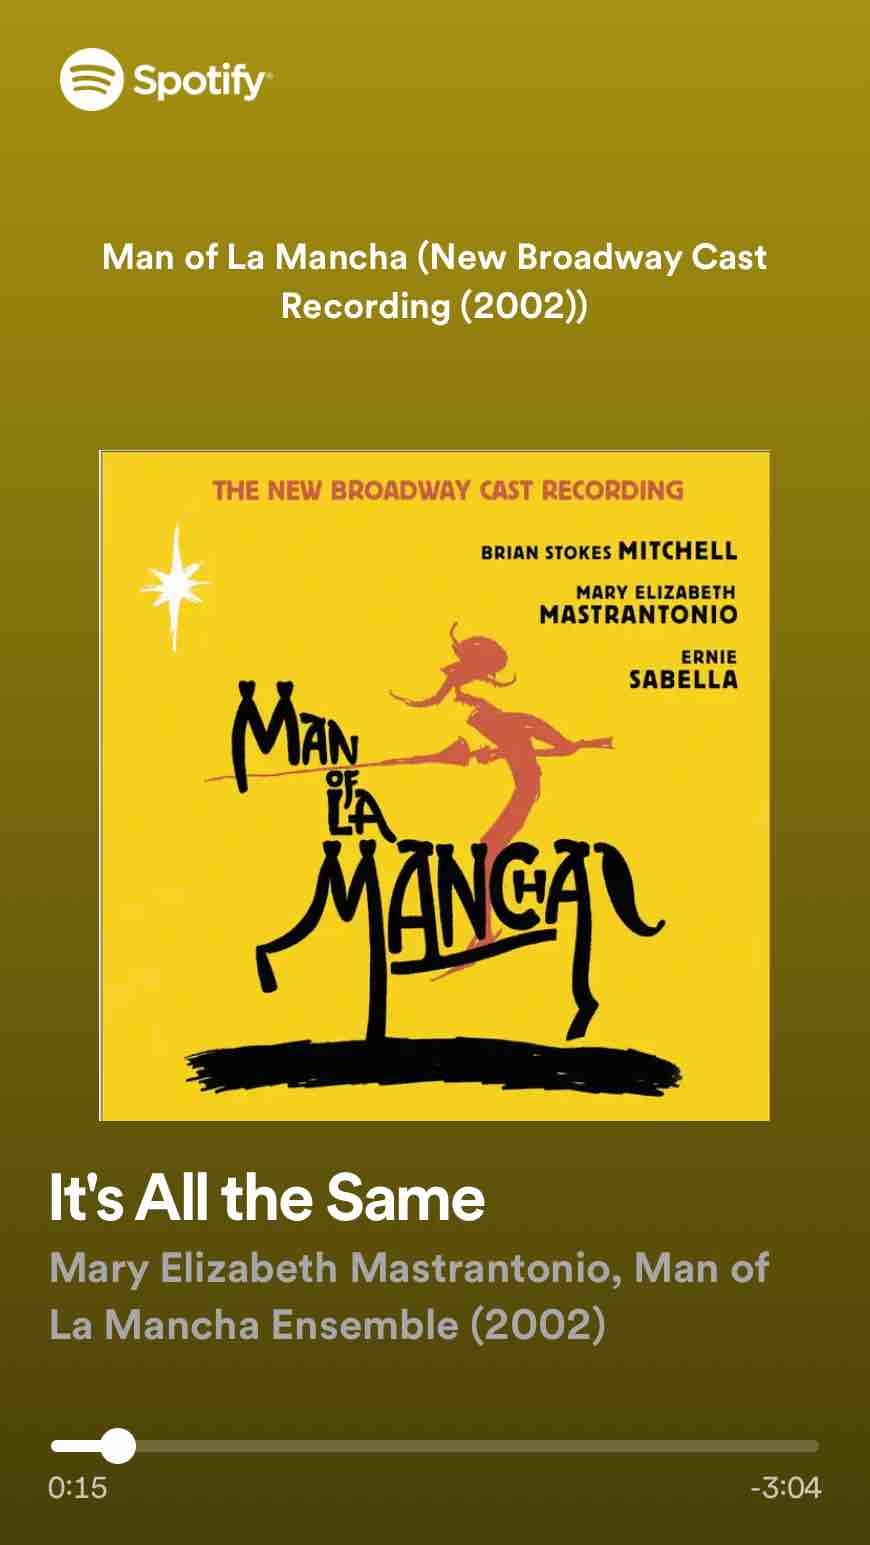Click the white playback progress knob
870x1545 pixels.
tap(119, 1445)
